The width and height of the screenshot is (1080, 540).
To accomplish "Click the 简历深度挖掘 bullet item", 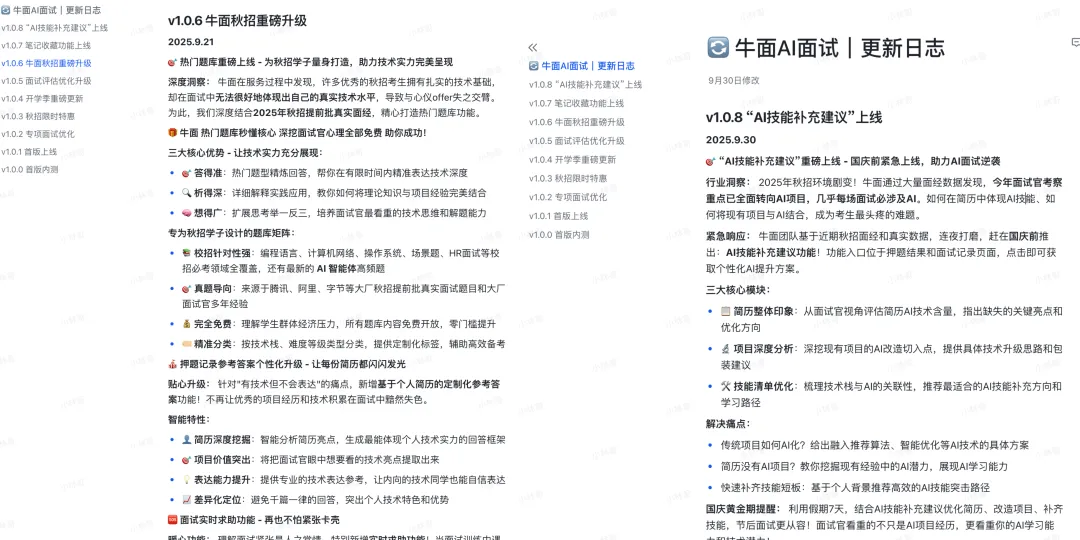I will click(x=343, y=439).
